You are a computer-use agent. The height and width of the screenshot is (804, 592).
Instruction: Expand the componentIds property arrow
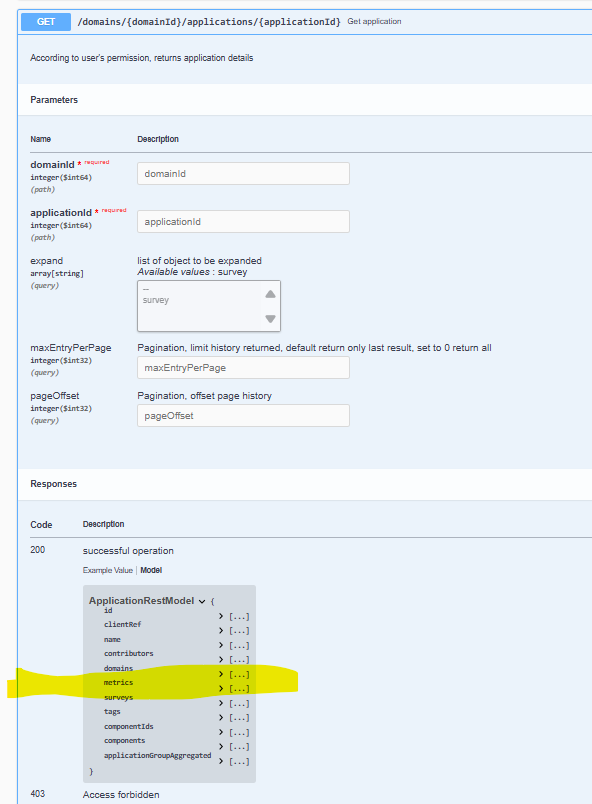(x=221, y=732)
